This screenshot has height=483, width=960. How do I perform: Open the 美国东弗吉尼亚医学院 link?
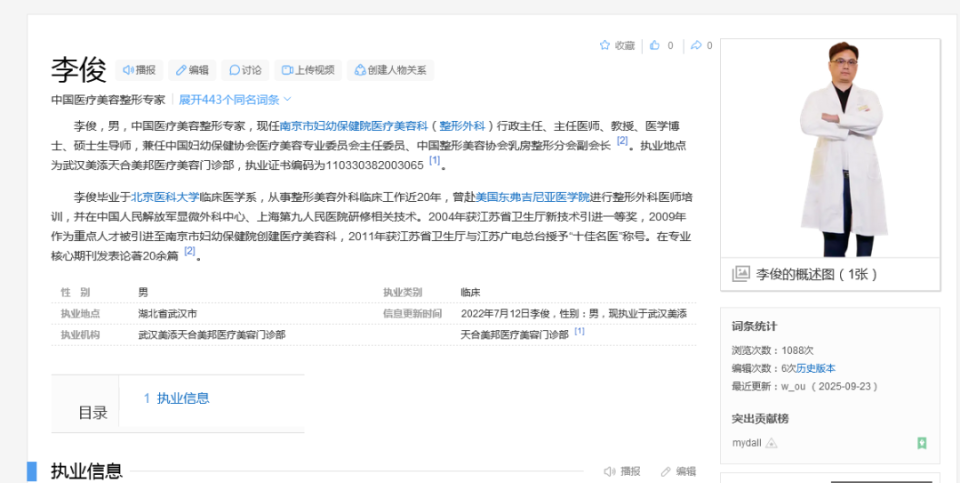(x=533, y=197)
